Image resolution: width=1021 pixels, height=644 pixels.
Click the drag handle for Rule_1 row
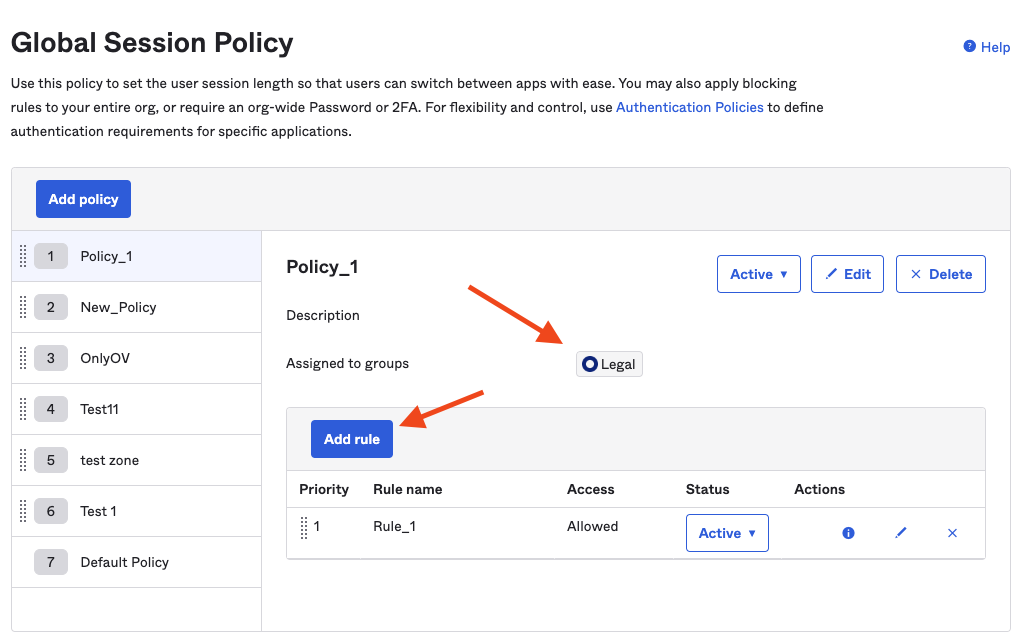pyautogui.click(x=304, y=527)
